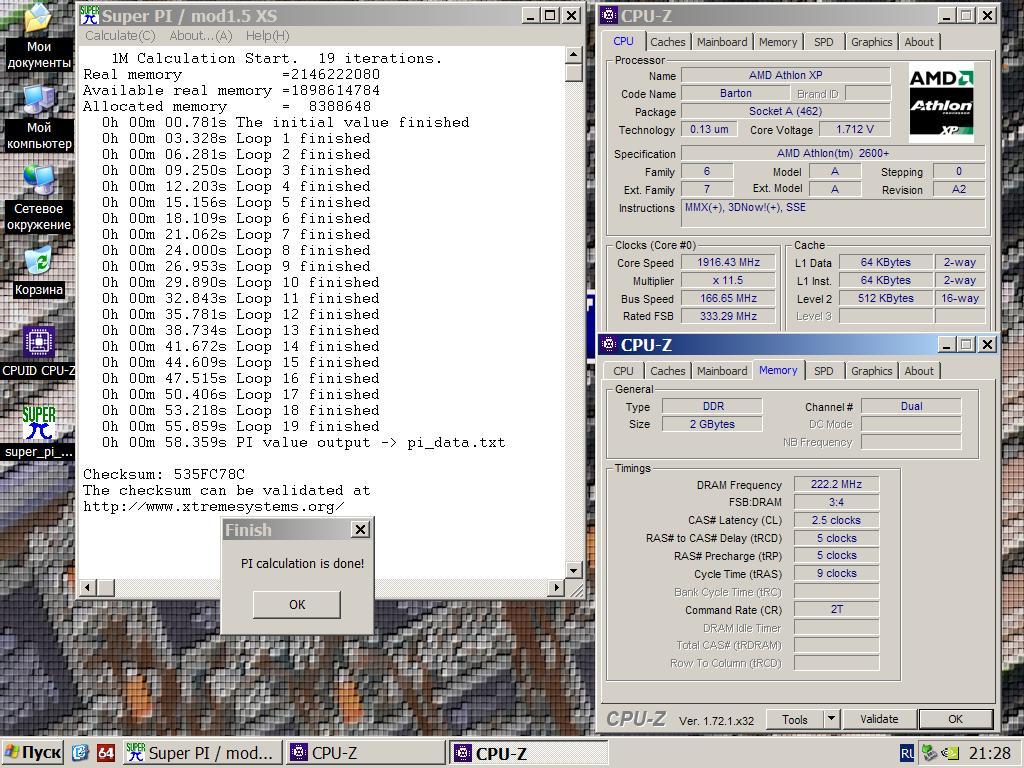Viewport: 1024px width, 768px height.
Task: Switch to first CPU-Z taskbar button
Action: pyautogui.click(x=364, y=752)
